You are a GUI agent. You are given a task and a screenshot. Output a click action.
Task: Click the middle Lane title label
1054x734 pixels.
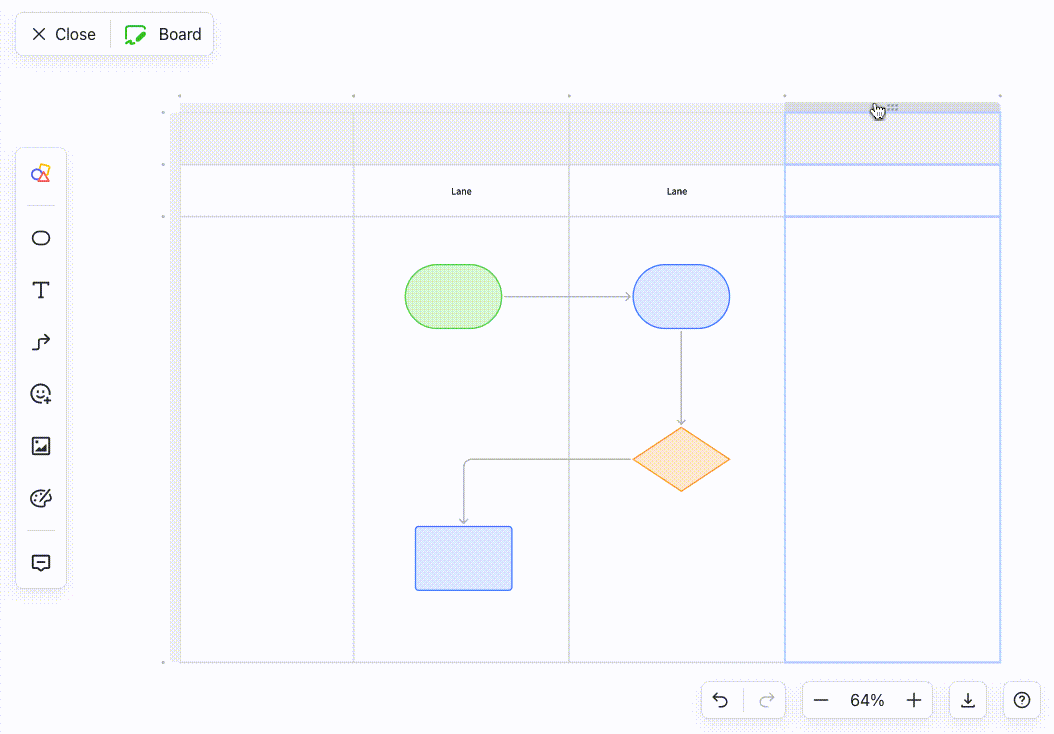[x=676, y=191]
